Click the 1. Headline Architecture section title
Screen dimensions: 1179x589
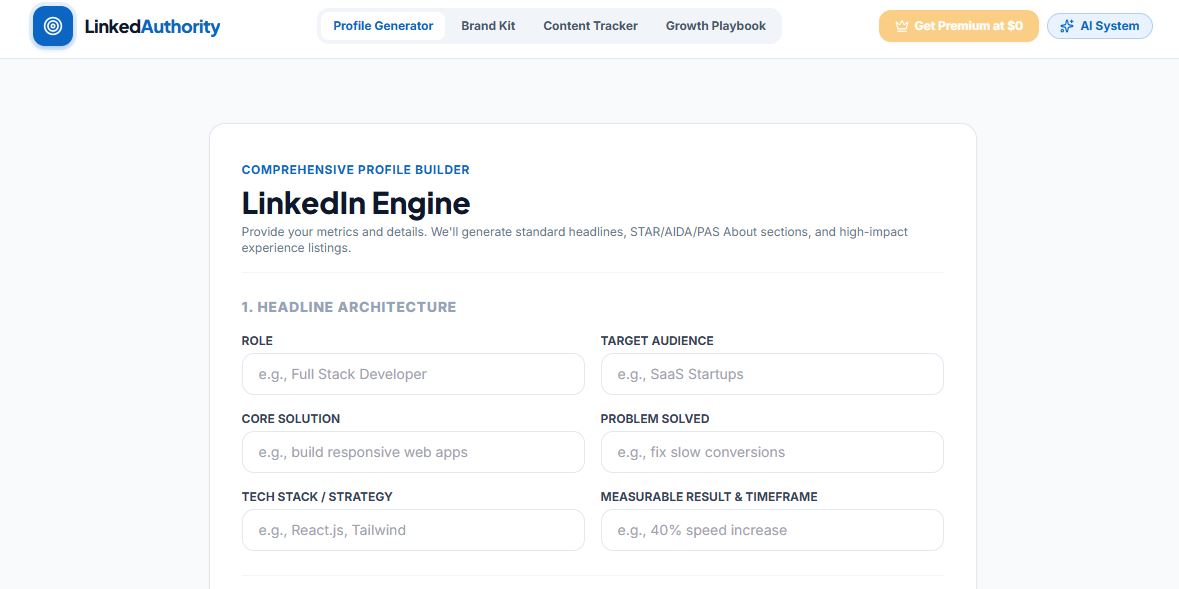point(349,307)
